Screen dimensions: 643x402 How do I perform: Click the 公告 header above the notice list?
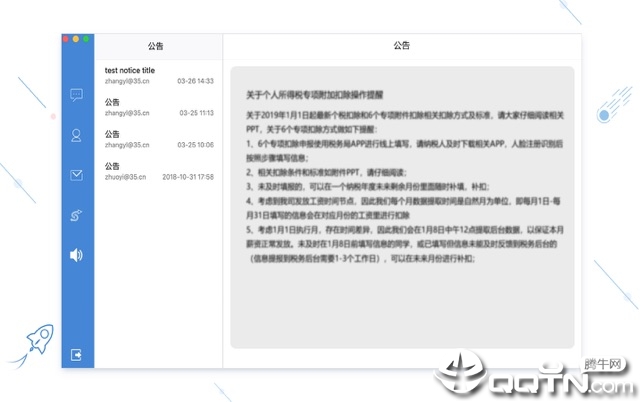coord(155,46)
